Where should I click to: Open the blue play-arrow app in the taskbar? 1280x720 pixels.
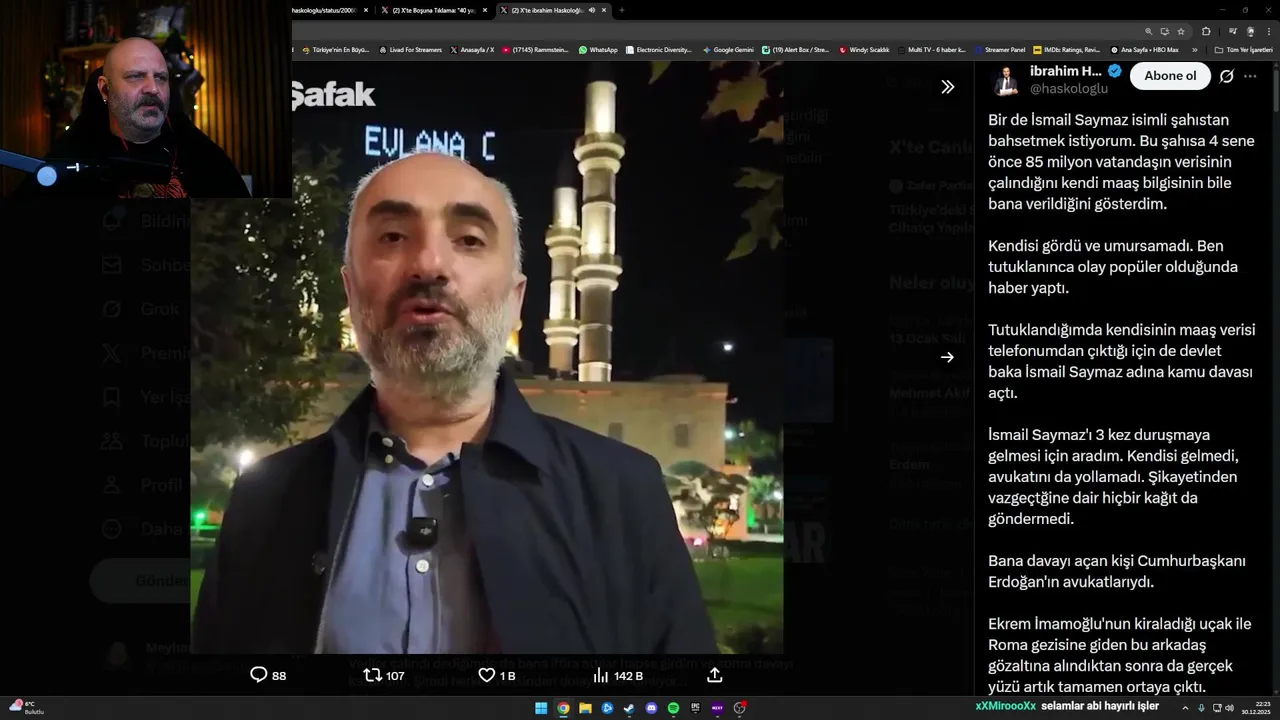pos(607,708)
